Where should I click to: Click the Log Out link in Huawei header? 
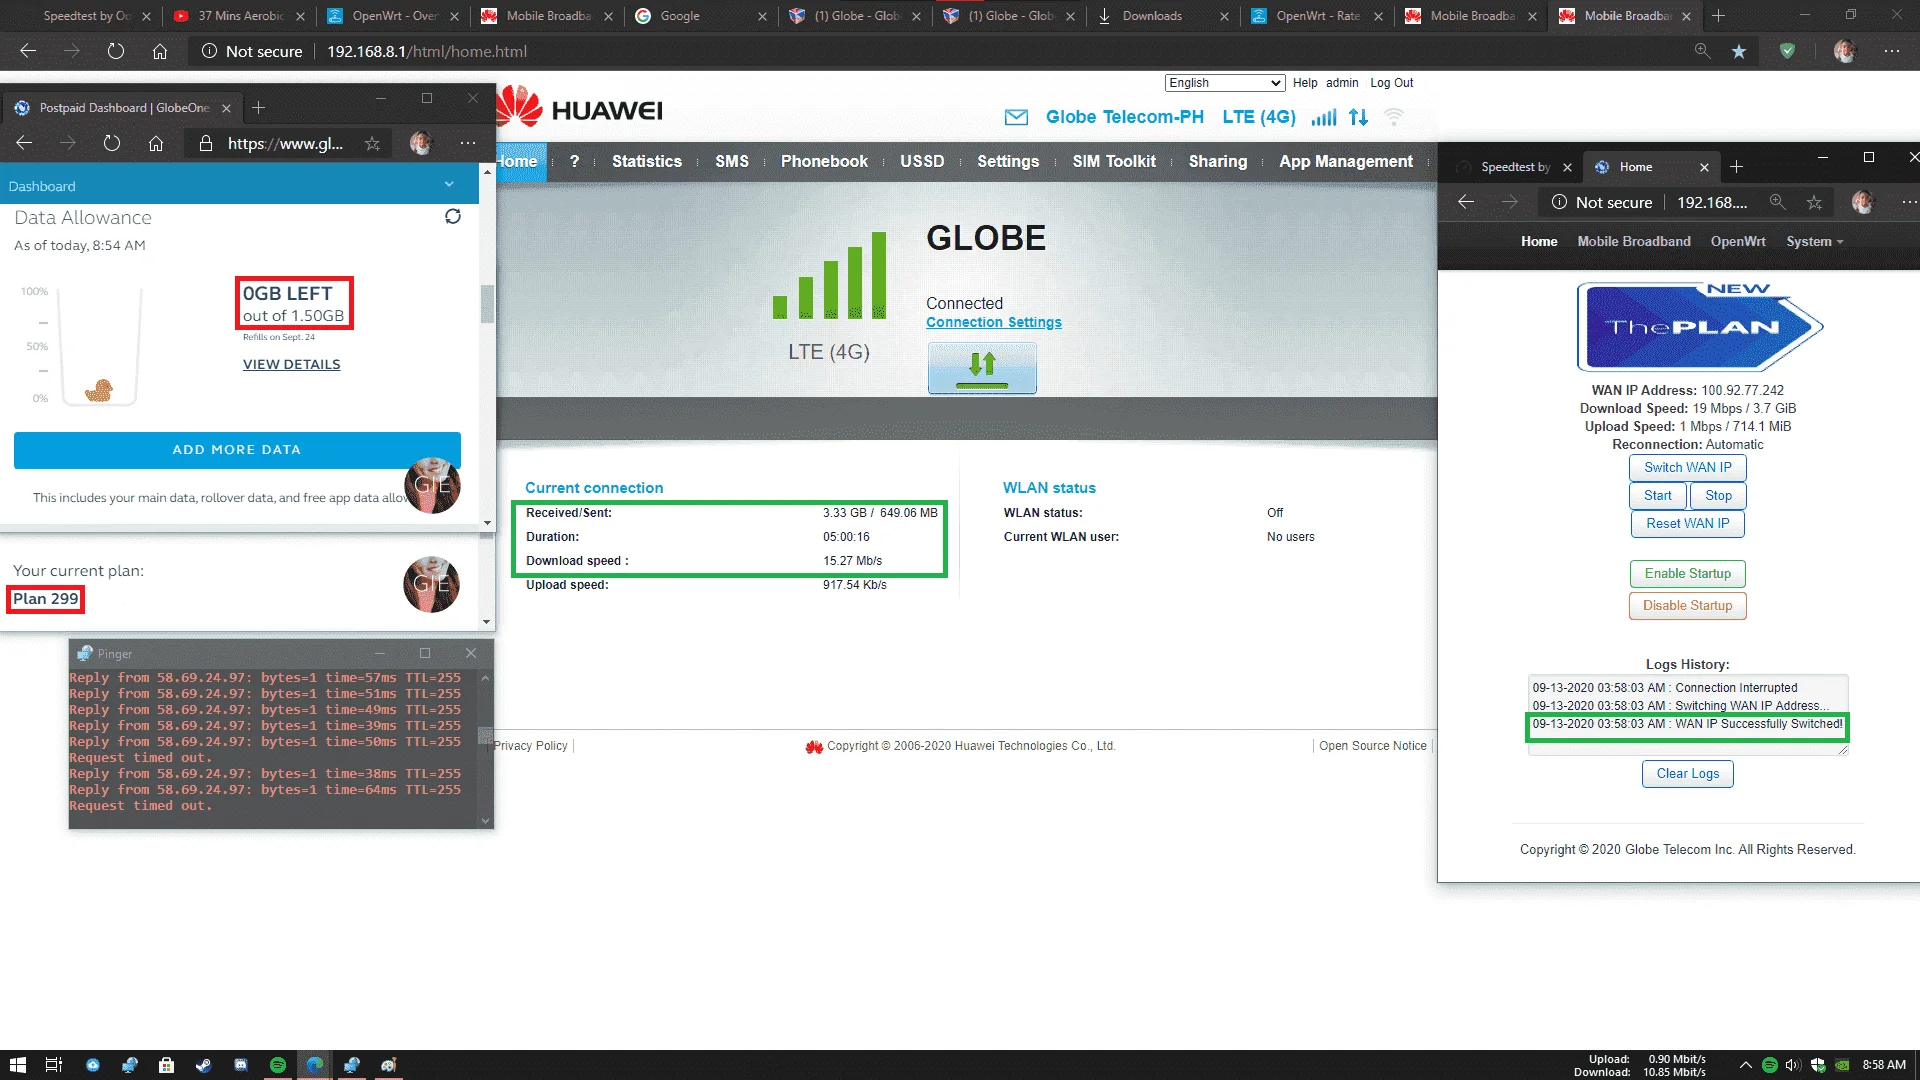[1391, 83]
